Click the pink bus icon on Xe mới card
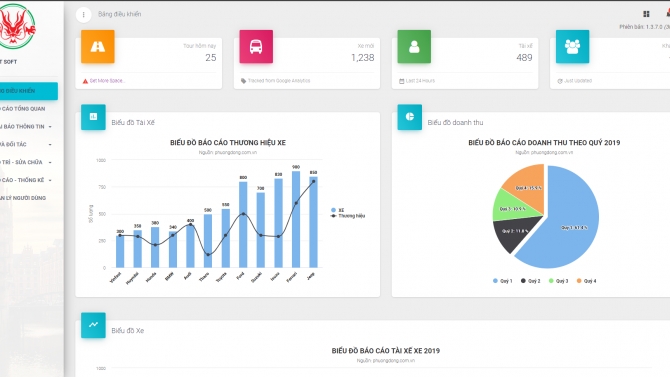This screenshot has height=377, width=670. (x=256, y=47)
